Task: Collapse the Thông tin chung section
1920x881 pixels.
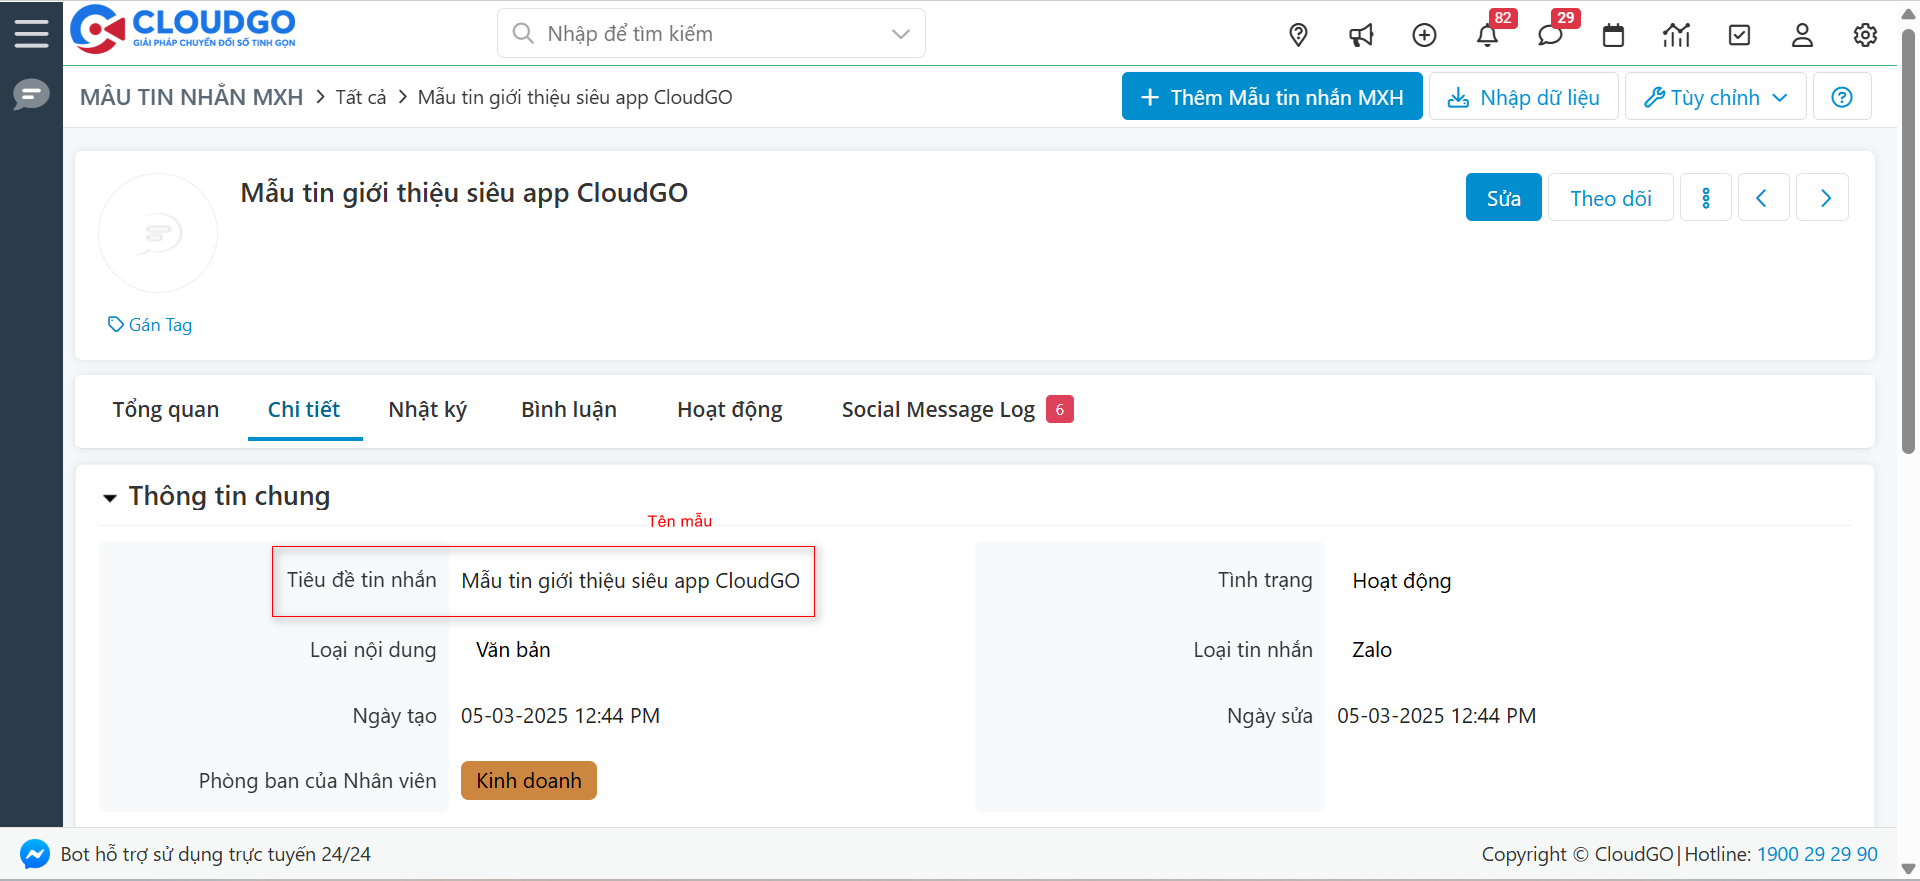Action: [110, 497]
